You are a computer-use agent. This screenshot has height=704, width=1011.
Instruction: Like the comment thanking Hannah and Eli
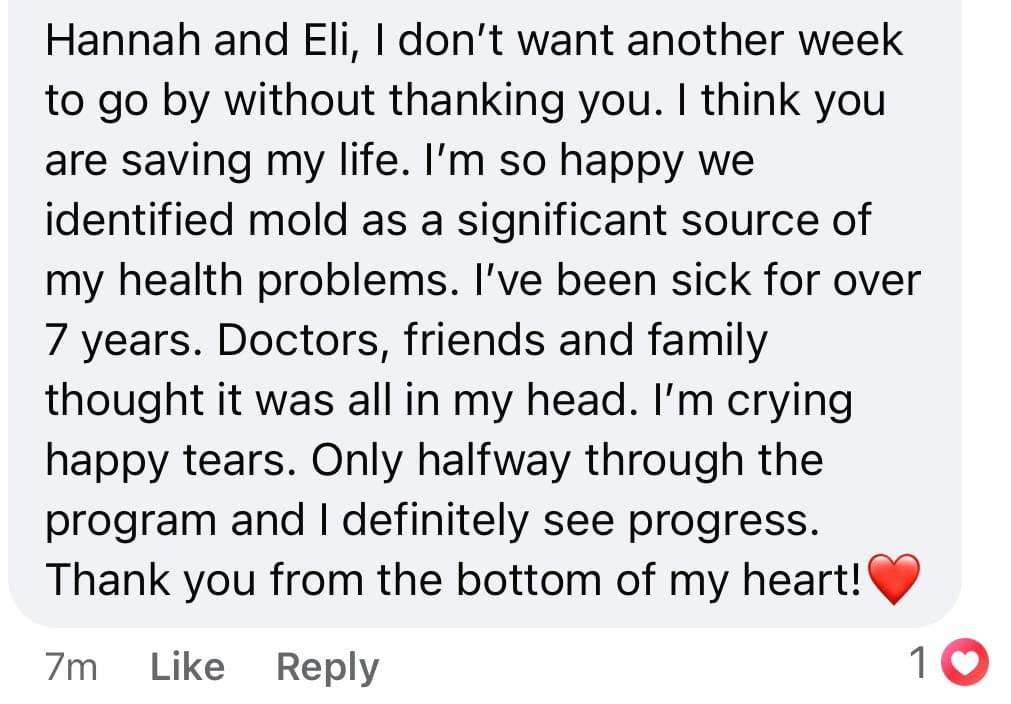click(187, 666)
